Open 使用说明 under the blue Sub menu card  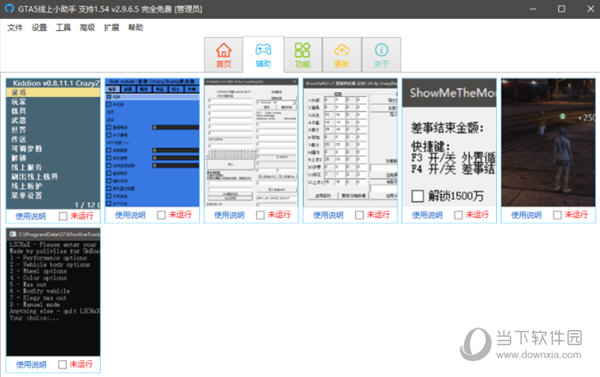click(x=130, y=215)
